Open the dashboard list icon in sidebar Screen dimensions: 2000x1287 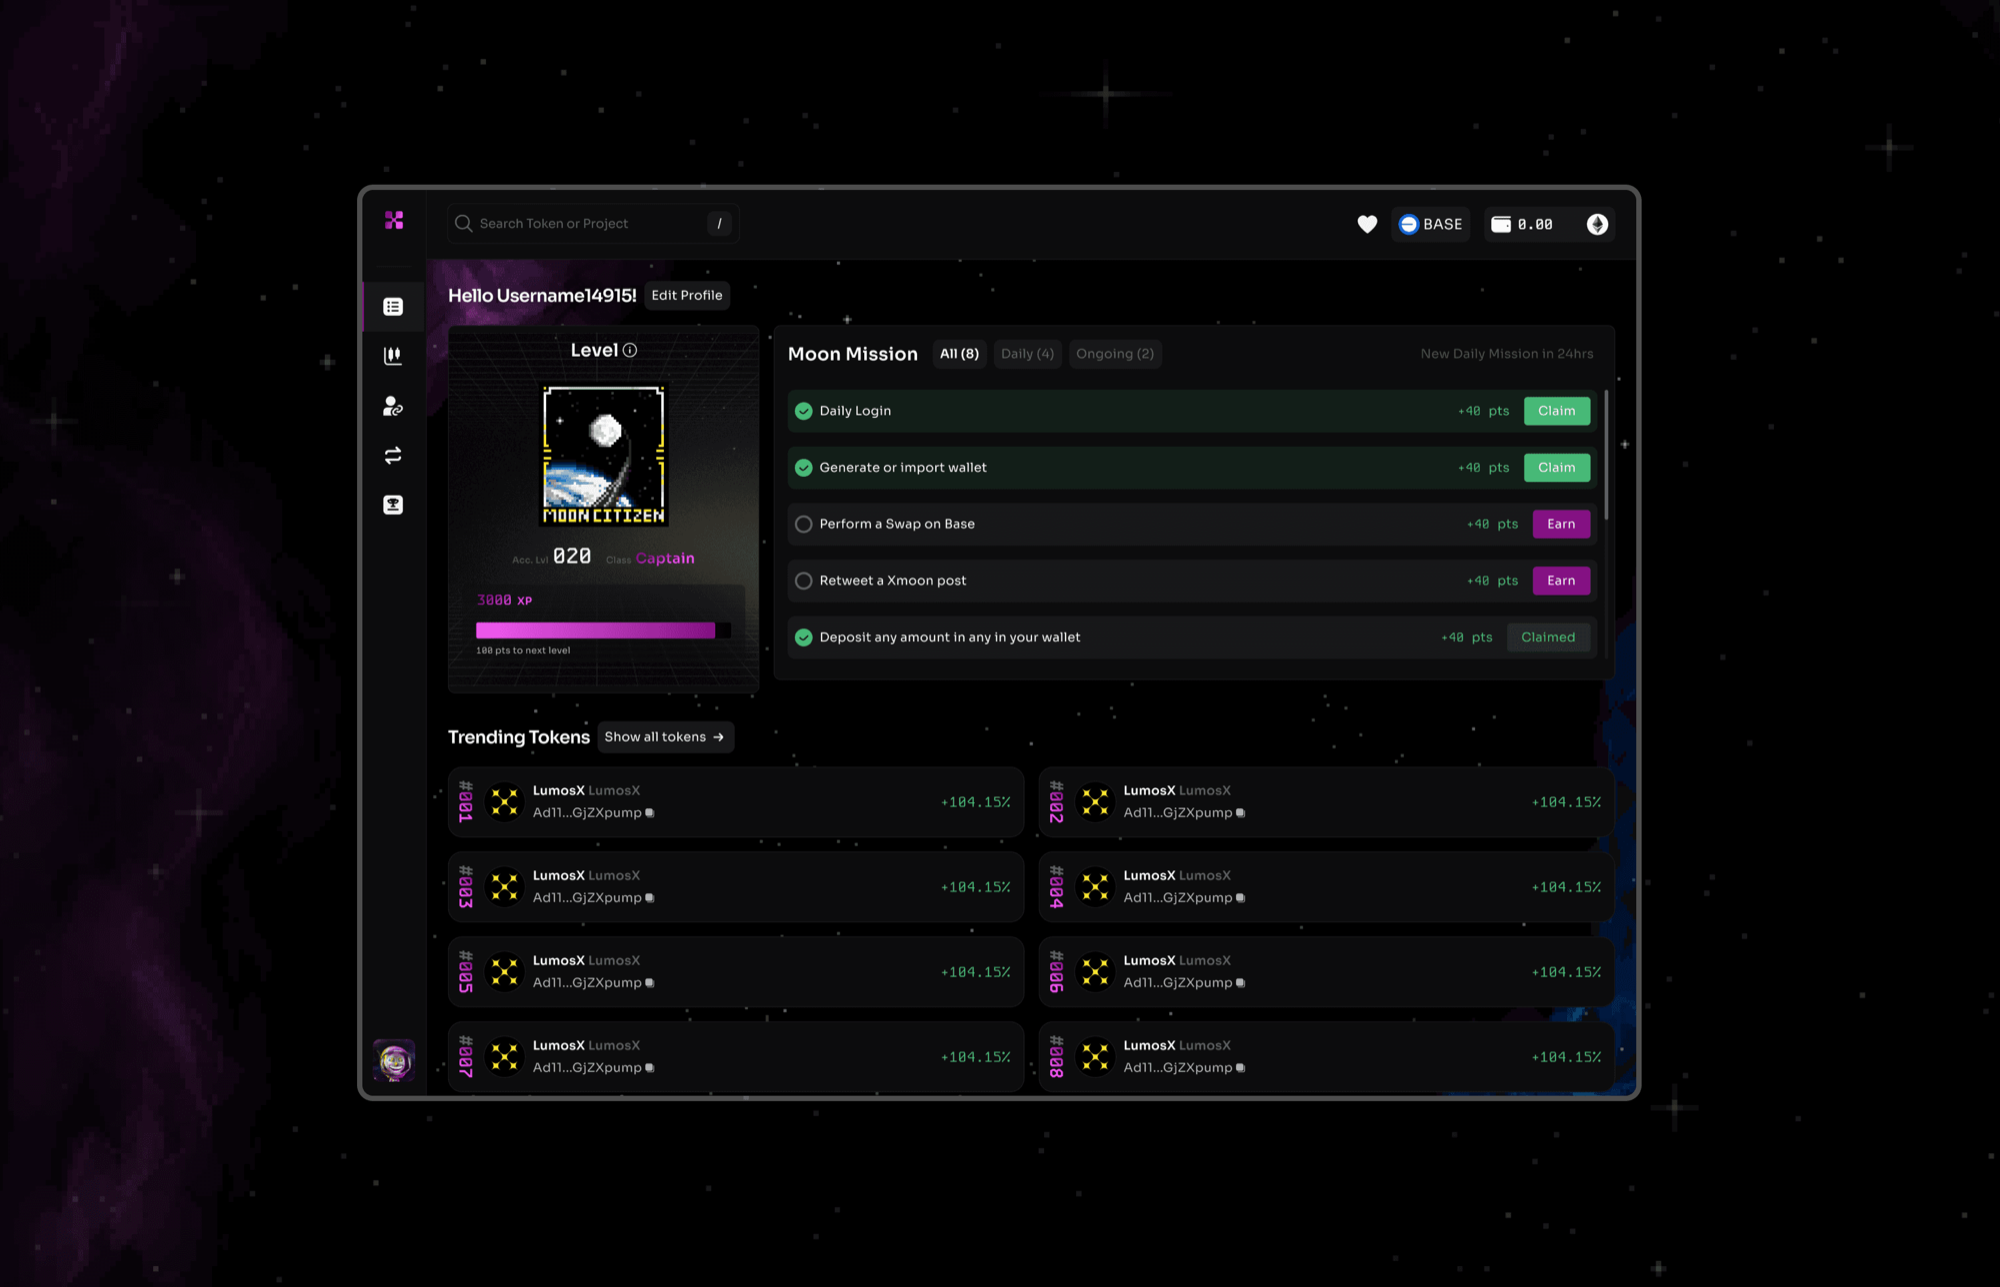pos(393,307)
